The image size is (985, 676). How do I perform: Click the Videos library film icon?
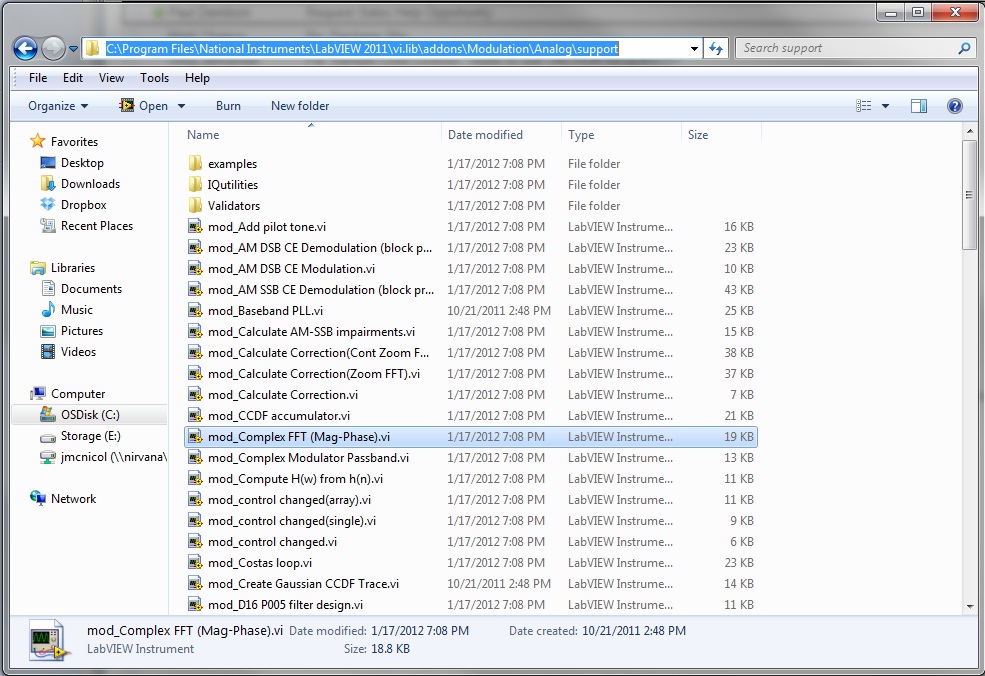(48, 351)
